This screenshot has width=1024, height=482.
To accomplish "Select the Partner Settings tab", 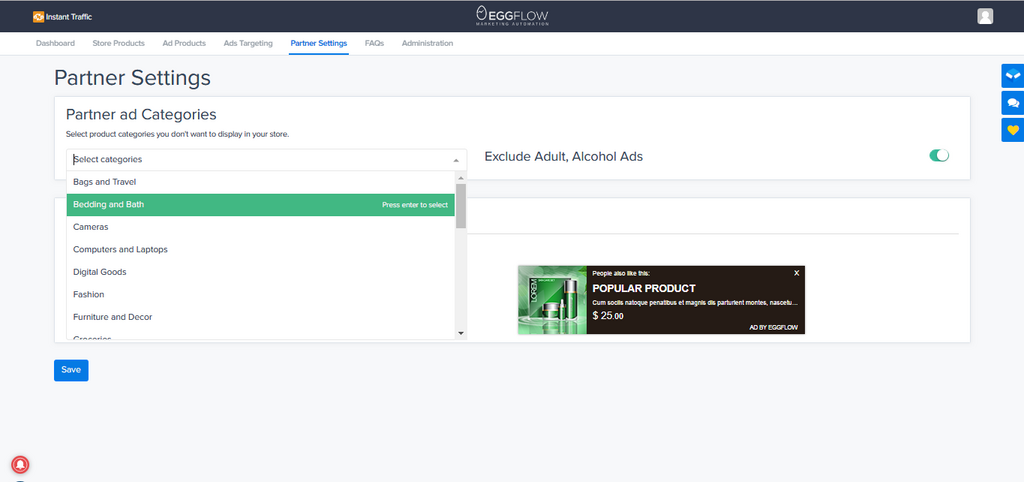I will click(x=319, y=43).
